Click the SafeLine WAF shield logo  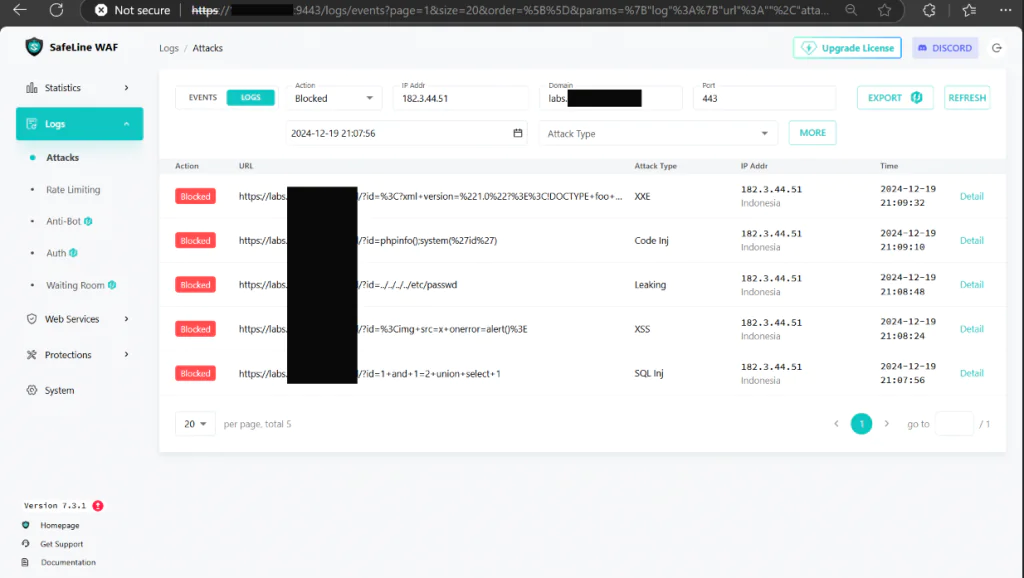pyautogui.click(x=34, y=47)
